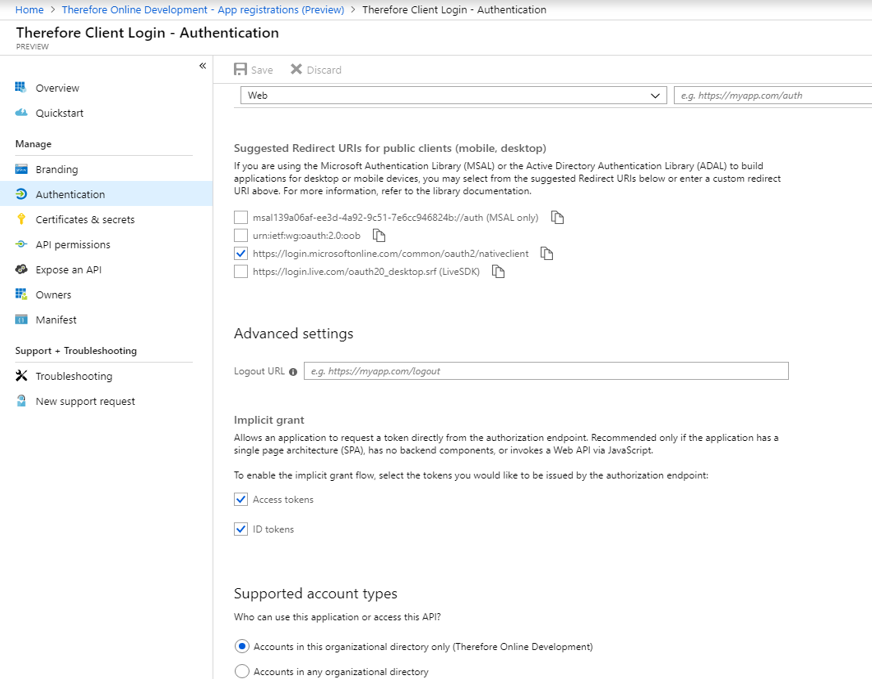Click the Save floppy disk icon
Image resolution: width=872 pixels, height=679 pixels.
[x=240, y=69]
